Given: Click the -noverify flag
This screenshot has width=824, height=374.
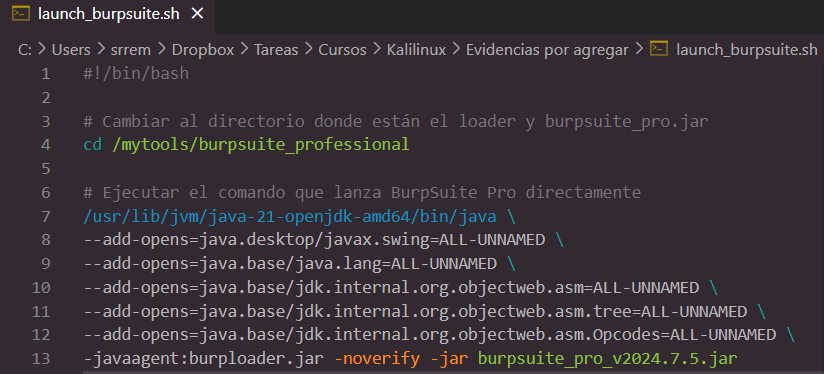Looking at the screenshot, I should (x=377, y=359).
